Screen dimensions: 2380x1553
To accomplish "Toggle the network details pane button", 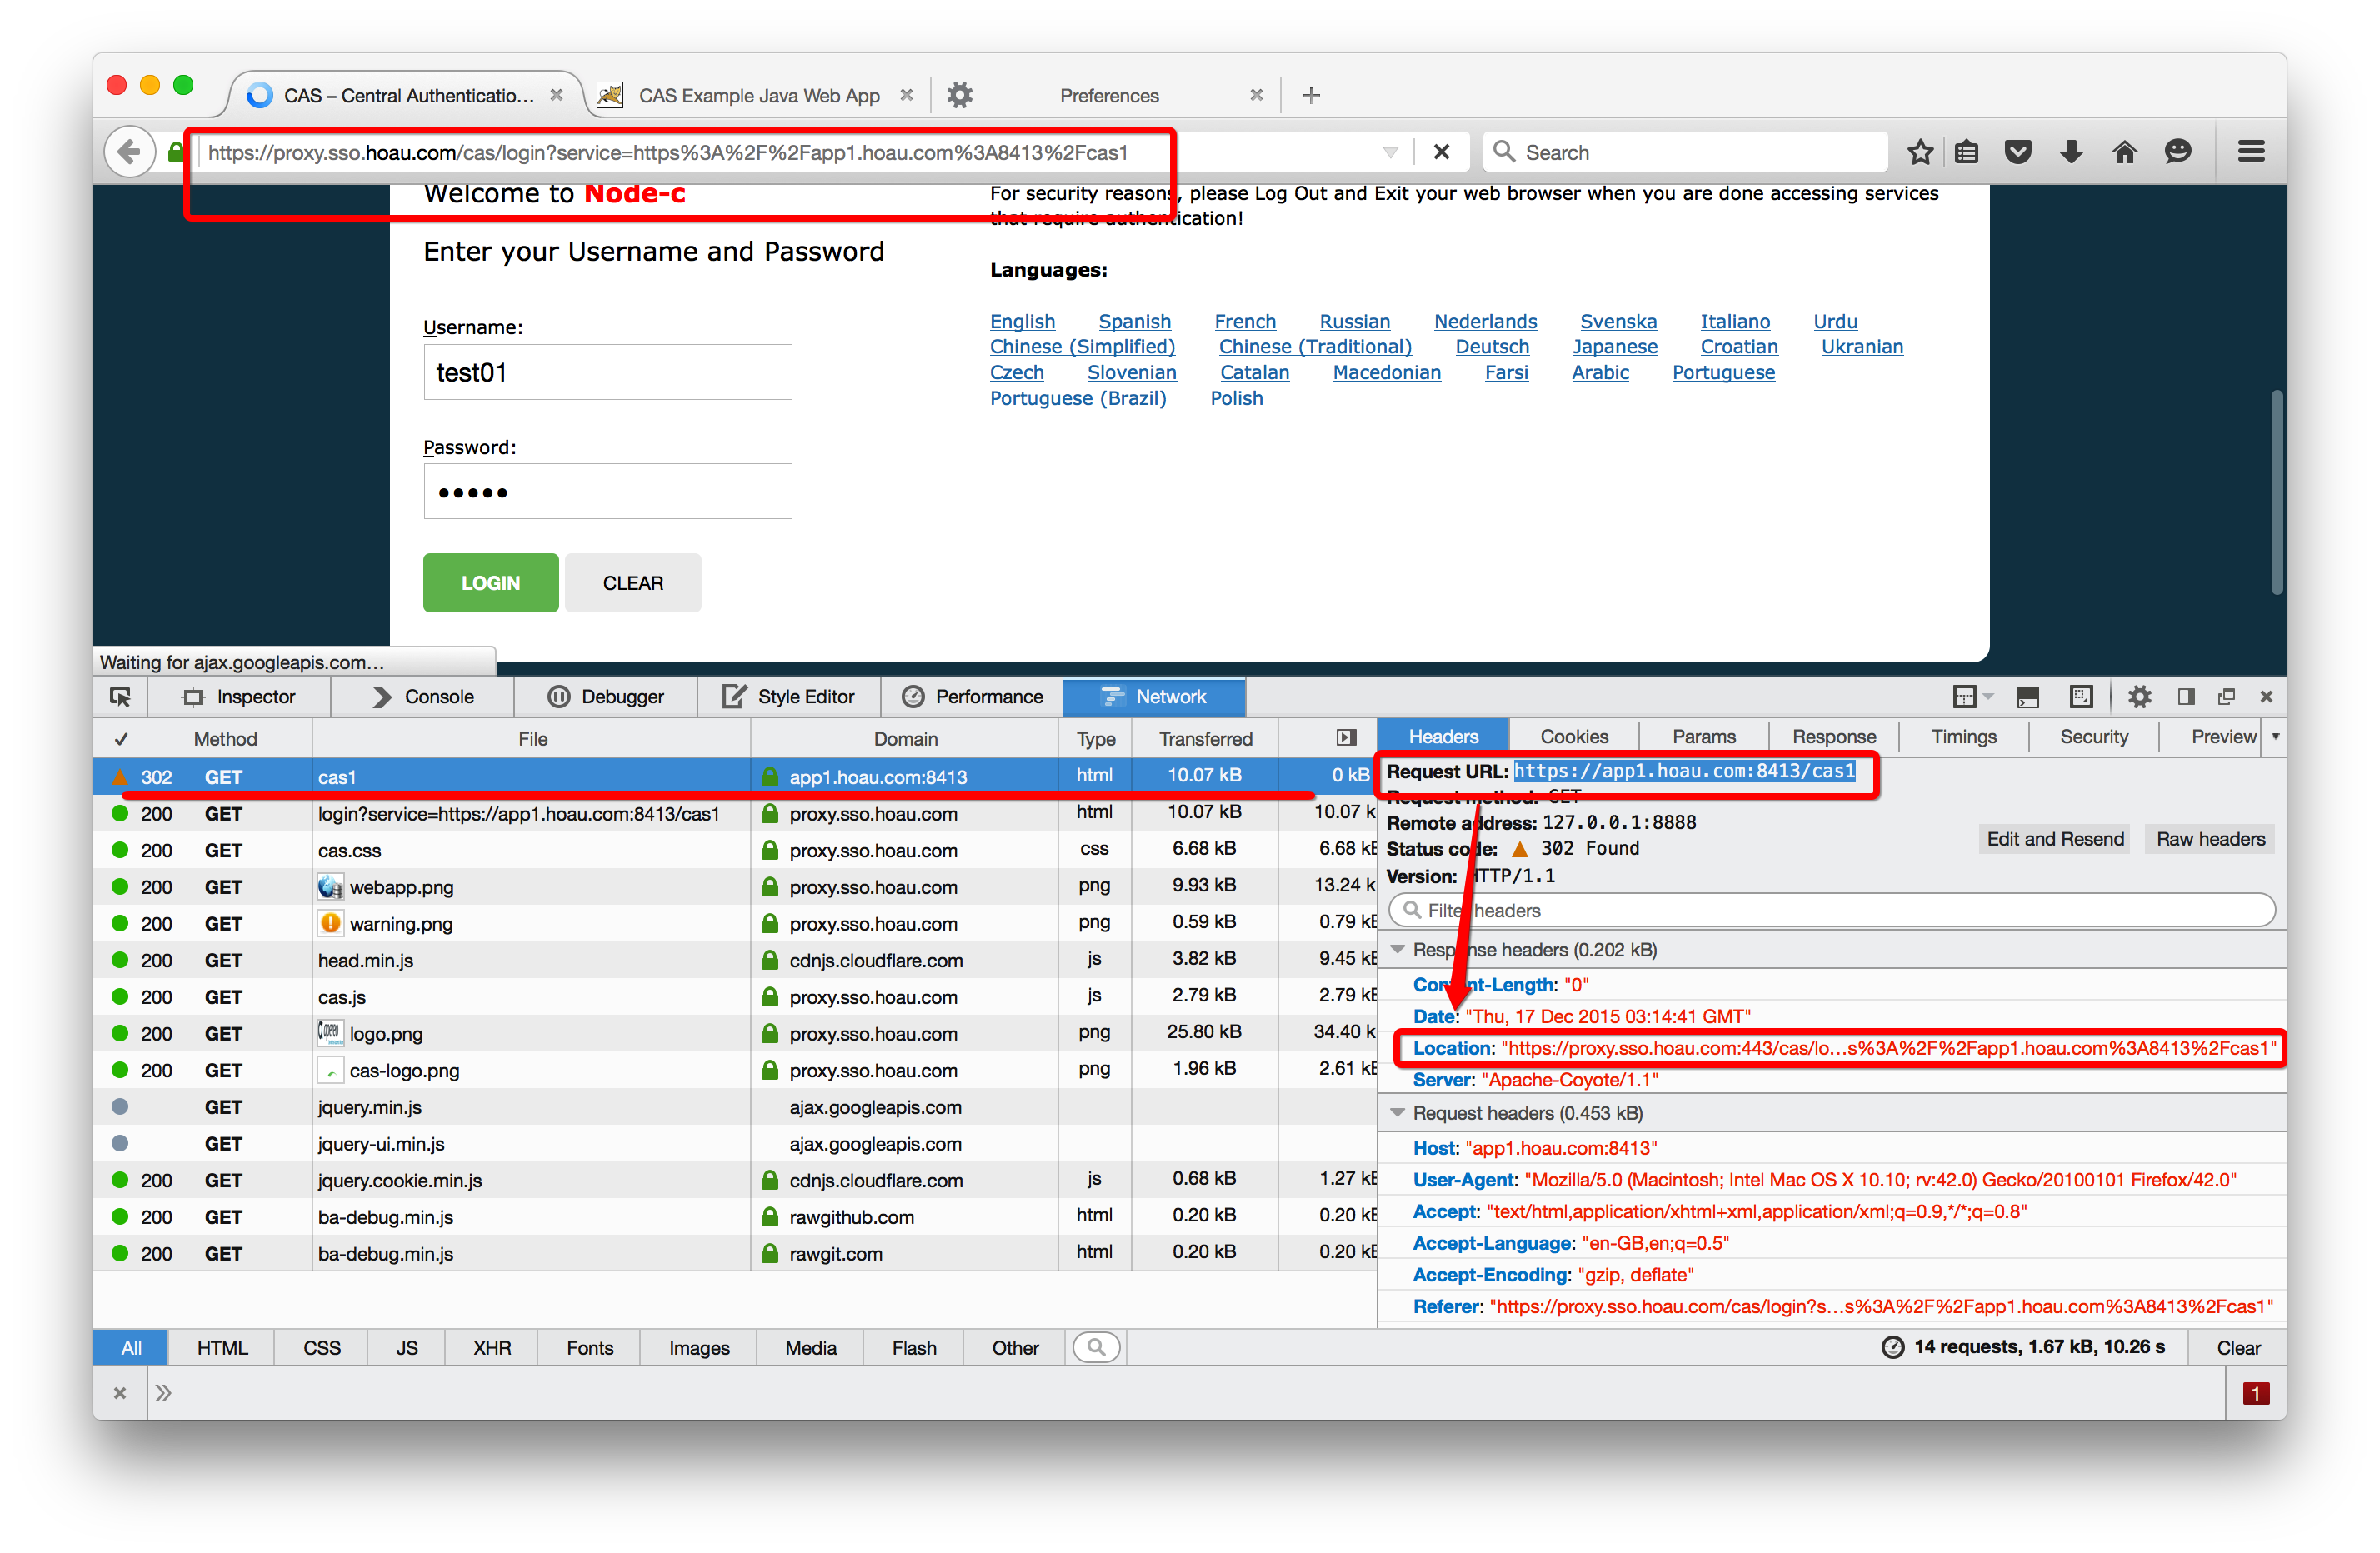I will 1346,738.
